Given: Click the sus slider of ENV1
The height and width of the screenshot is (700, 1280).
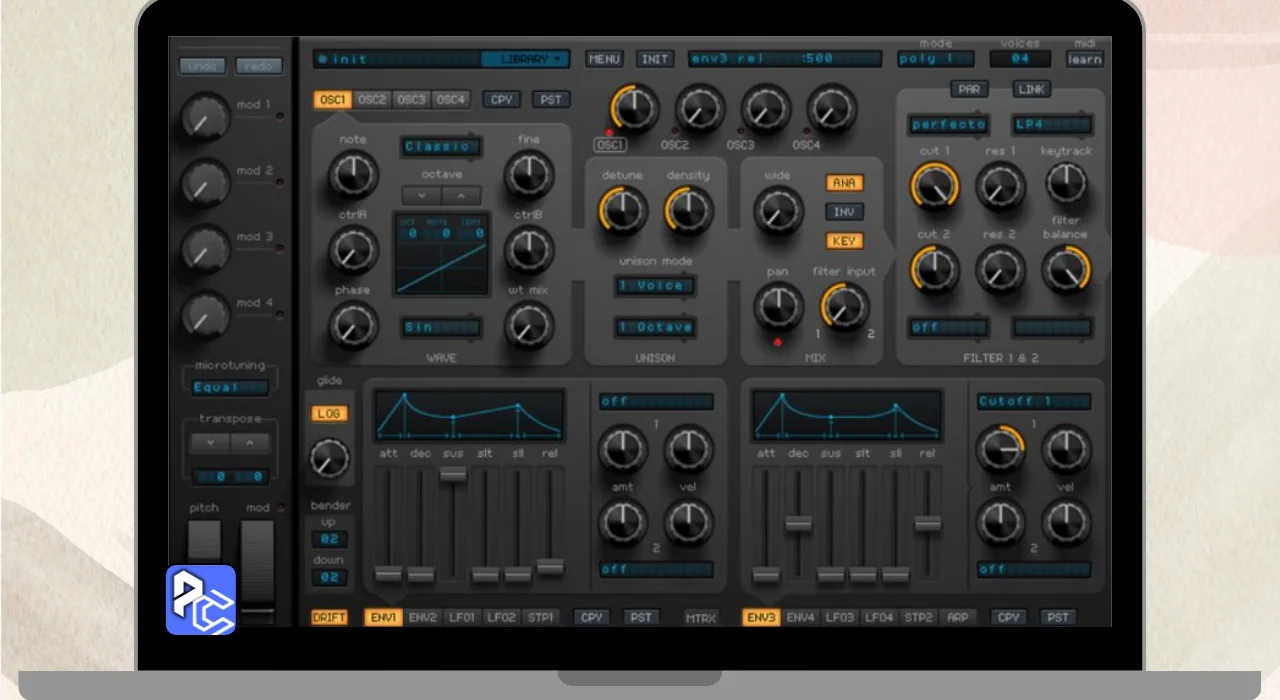Looking at the screenshot, I should [x=453, y=474].
